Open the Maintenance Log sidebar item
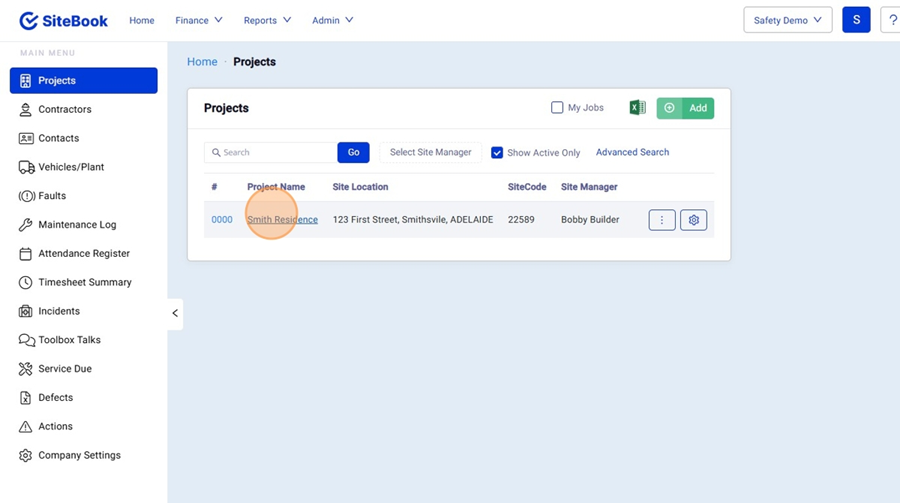 coord(76,225)
